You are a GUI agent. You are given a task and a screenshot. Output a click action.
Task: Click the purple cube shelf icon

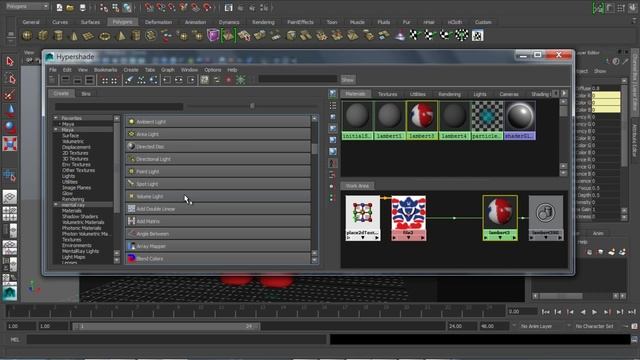(213, 36)
